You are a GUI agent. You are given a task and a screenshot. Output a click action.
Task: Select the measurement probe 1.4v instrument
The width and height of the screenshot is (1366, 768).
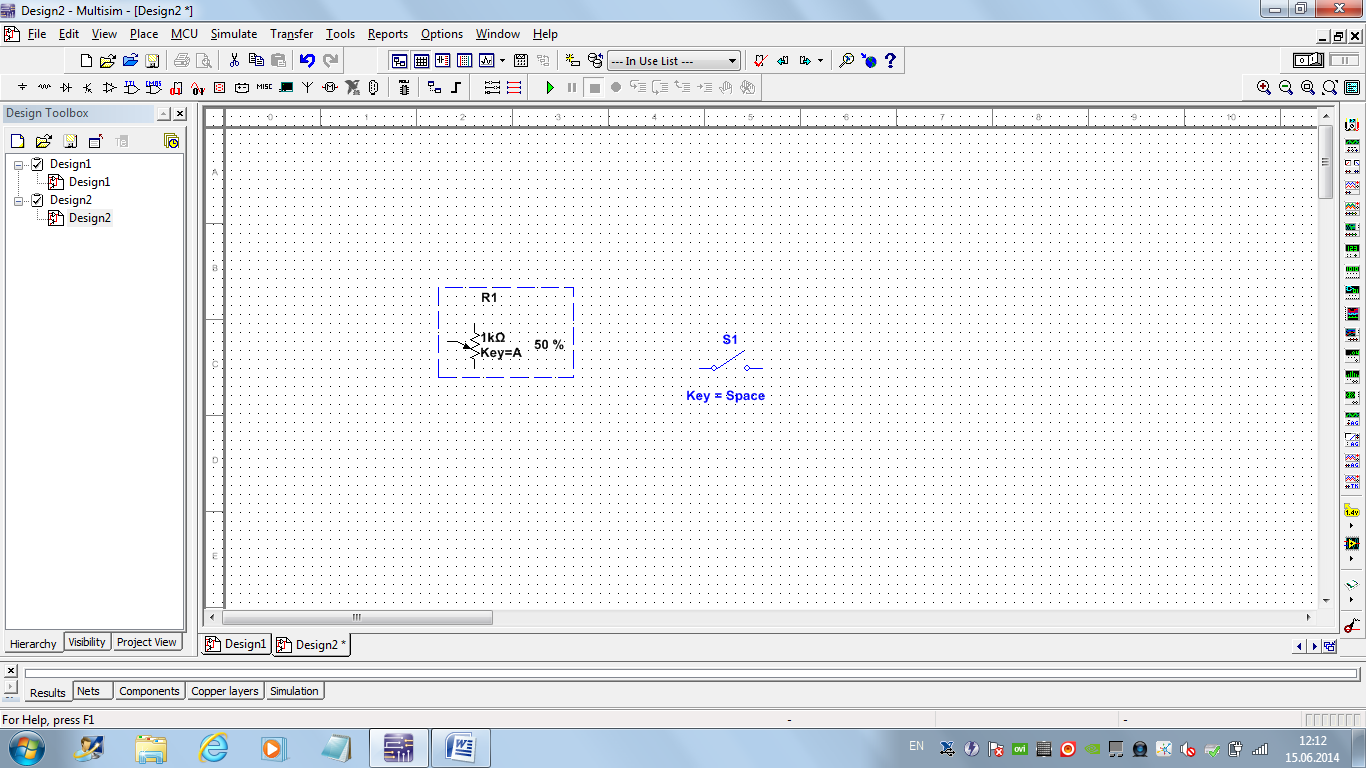tap(1352, 511)
